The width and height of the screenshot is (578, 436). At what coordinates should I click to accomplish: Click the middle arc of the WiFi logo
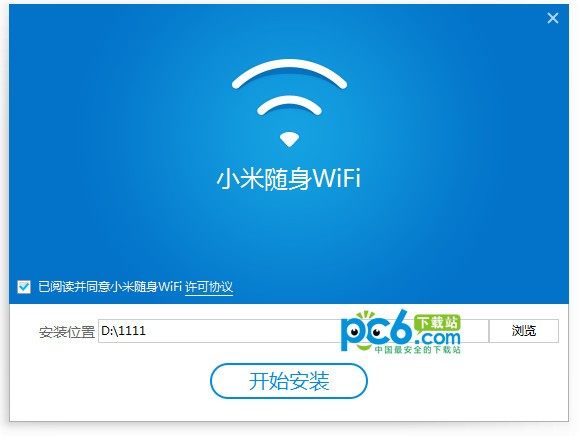pyautogui.click(x=289, y=105)
